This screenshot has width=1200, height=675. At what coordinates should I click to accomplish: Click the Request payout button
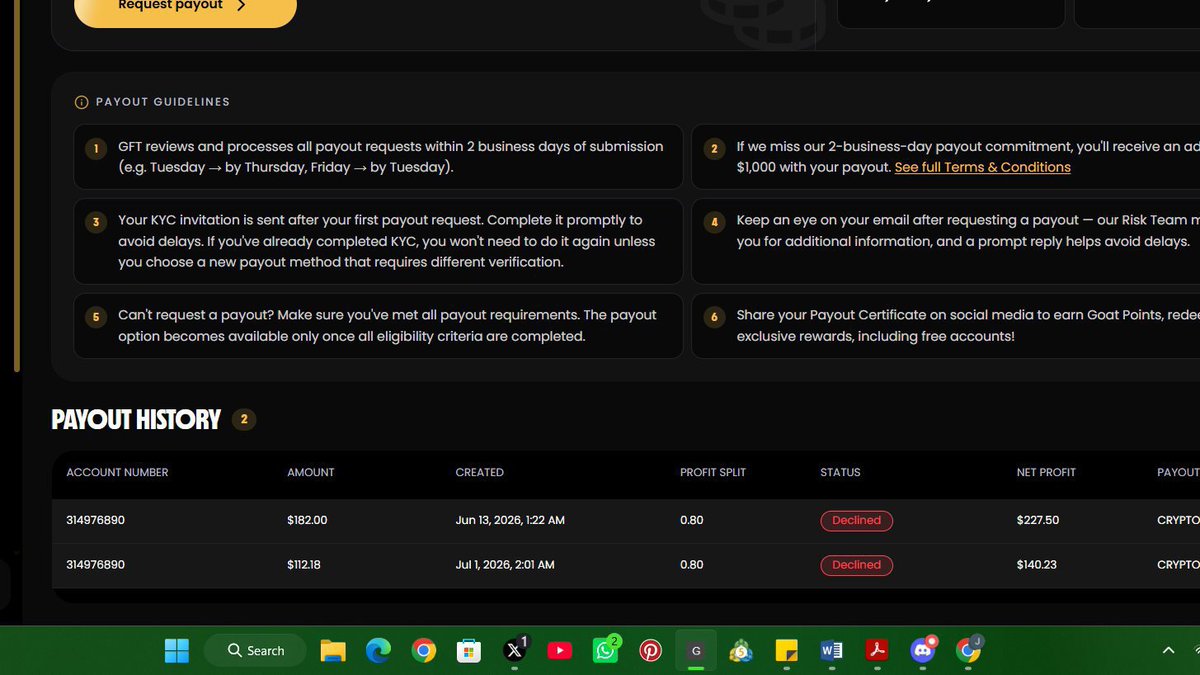click(x=185, y=8)
